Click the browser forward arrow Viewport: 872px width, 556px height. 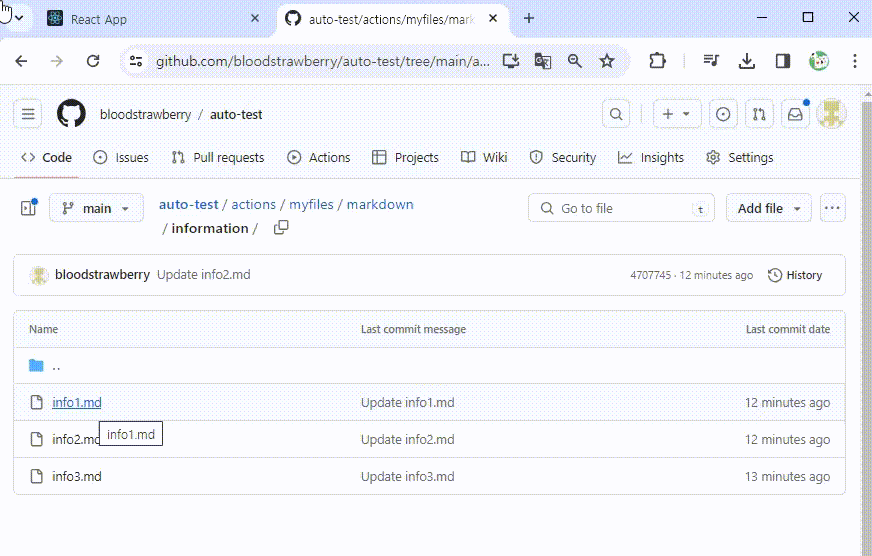[56, 61]
